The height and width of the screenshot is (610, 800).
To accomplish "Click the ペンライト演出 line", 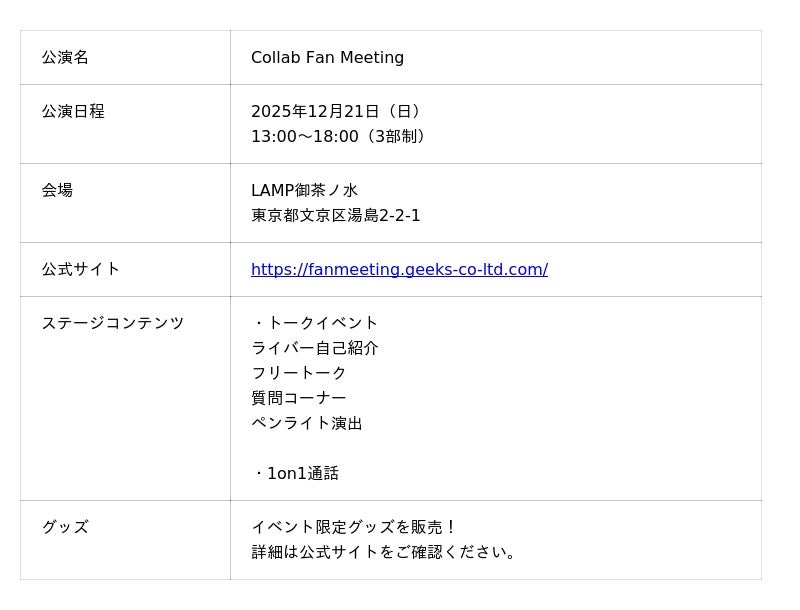I will [307, 423].
